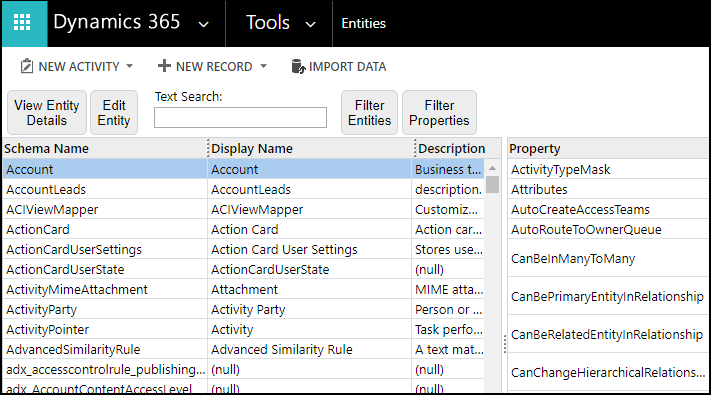Open Dynamics 365 home label

117,22
